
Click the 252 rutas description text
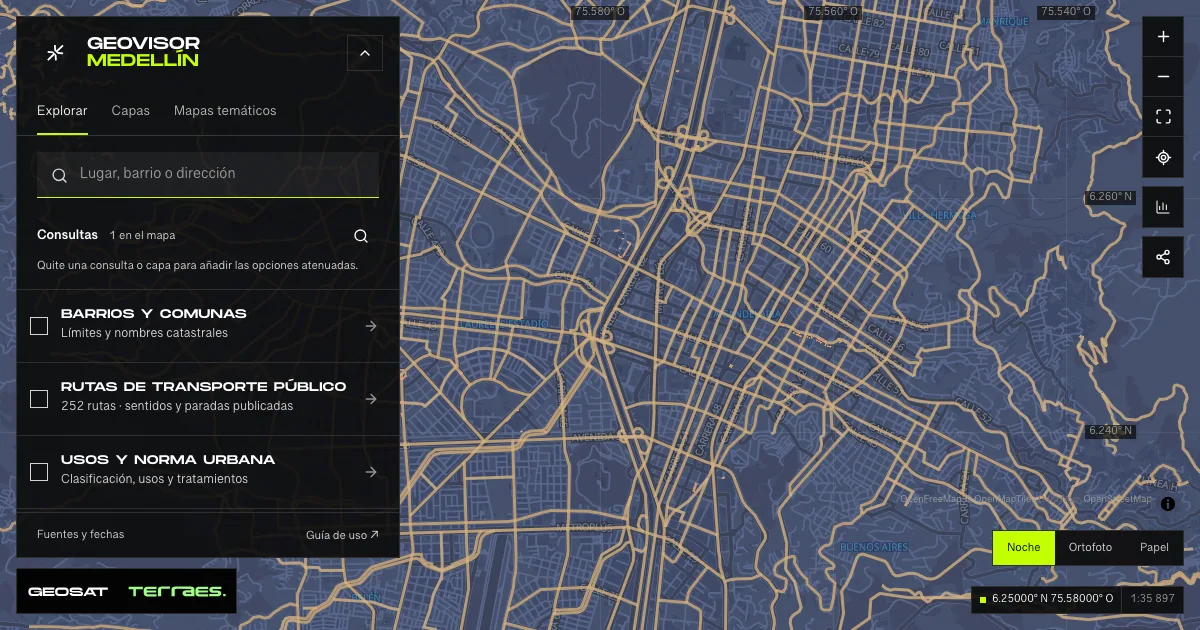click(x=177, y=406)
